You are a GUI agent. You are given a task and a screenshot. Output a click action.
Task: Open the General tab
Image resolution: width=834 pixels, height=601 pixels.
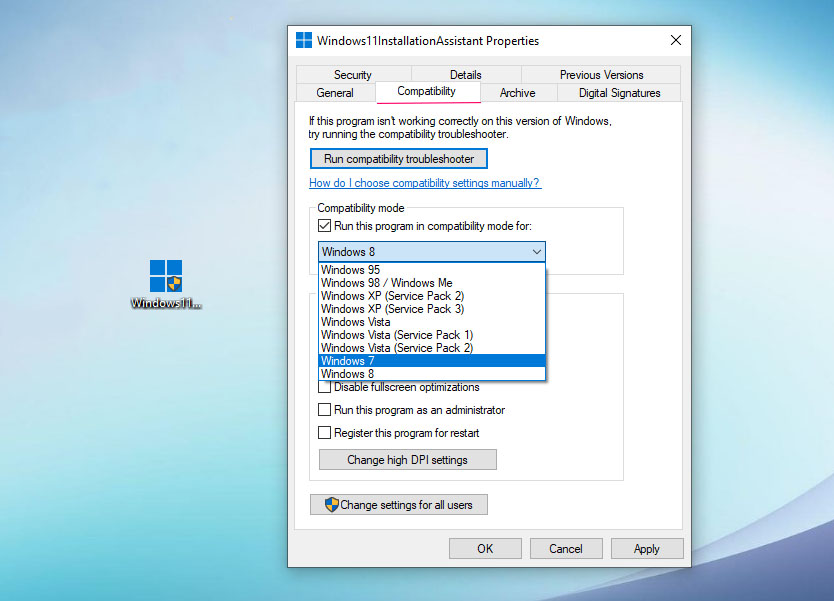pyautogui.click(x=335, y=93)
